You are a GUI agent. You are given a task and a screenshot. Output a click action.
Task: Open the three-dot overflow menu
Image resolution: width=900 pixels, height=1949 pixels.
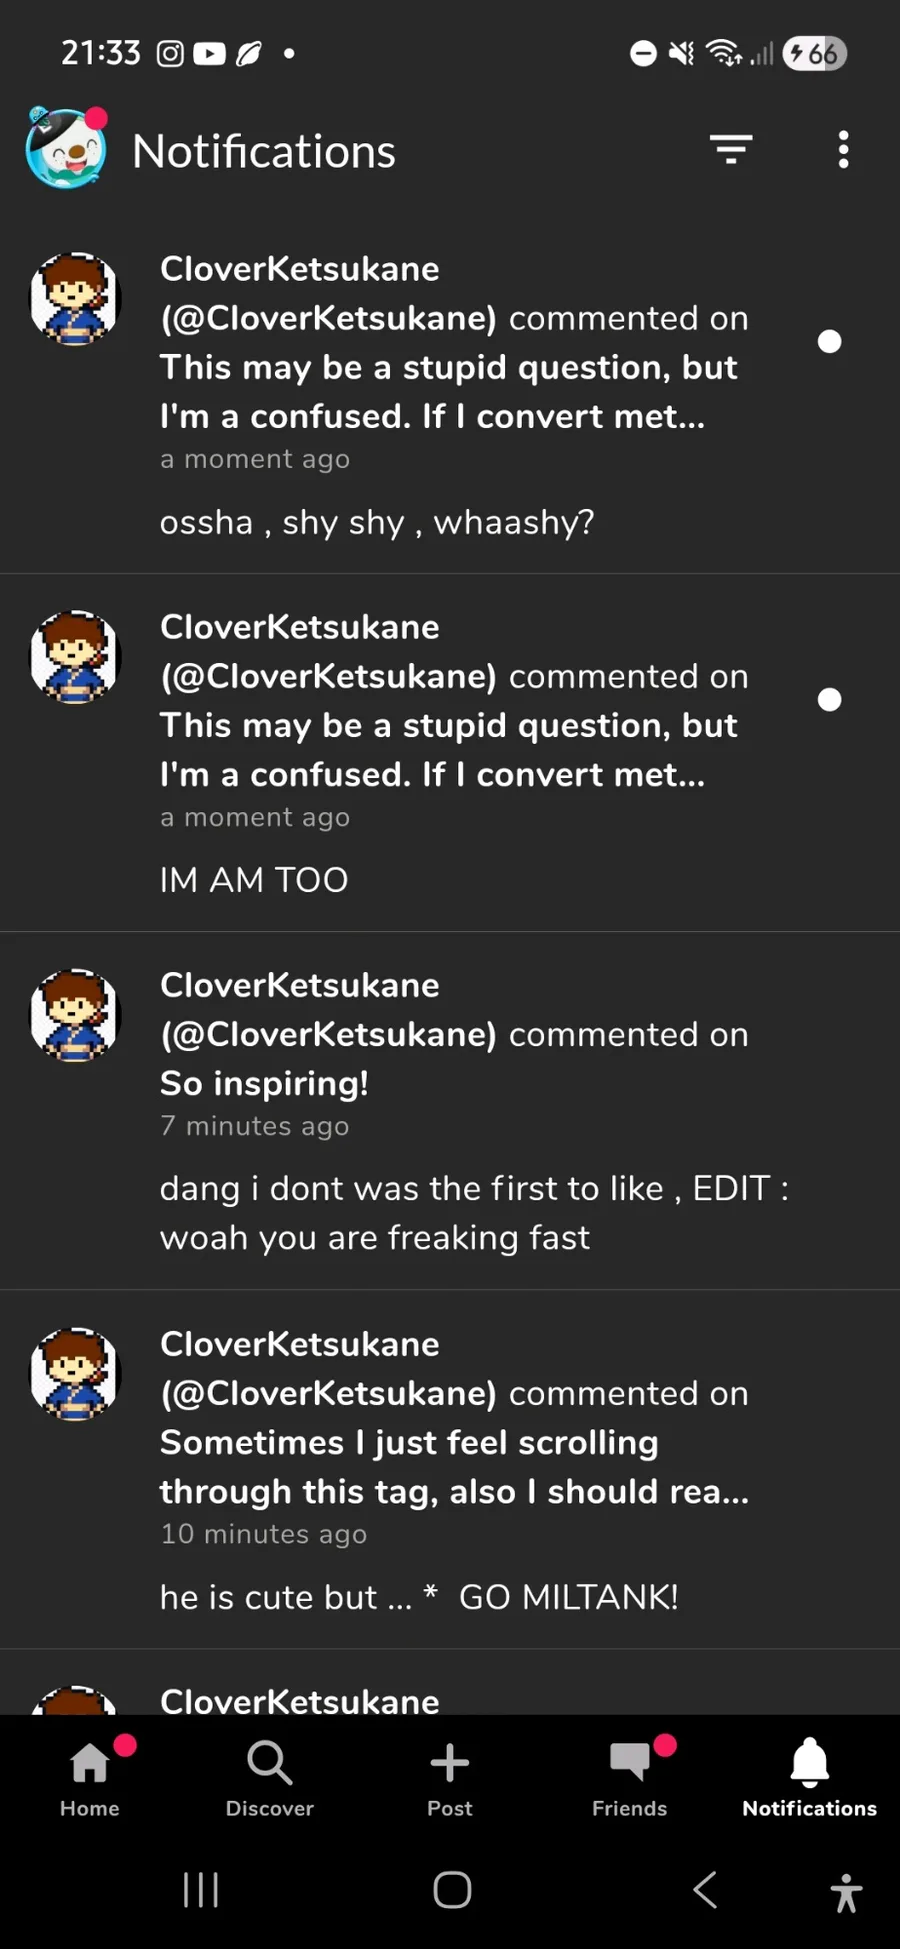point(843,150)
